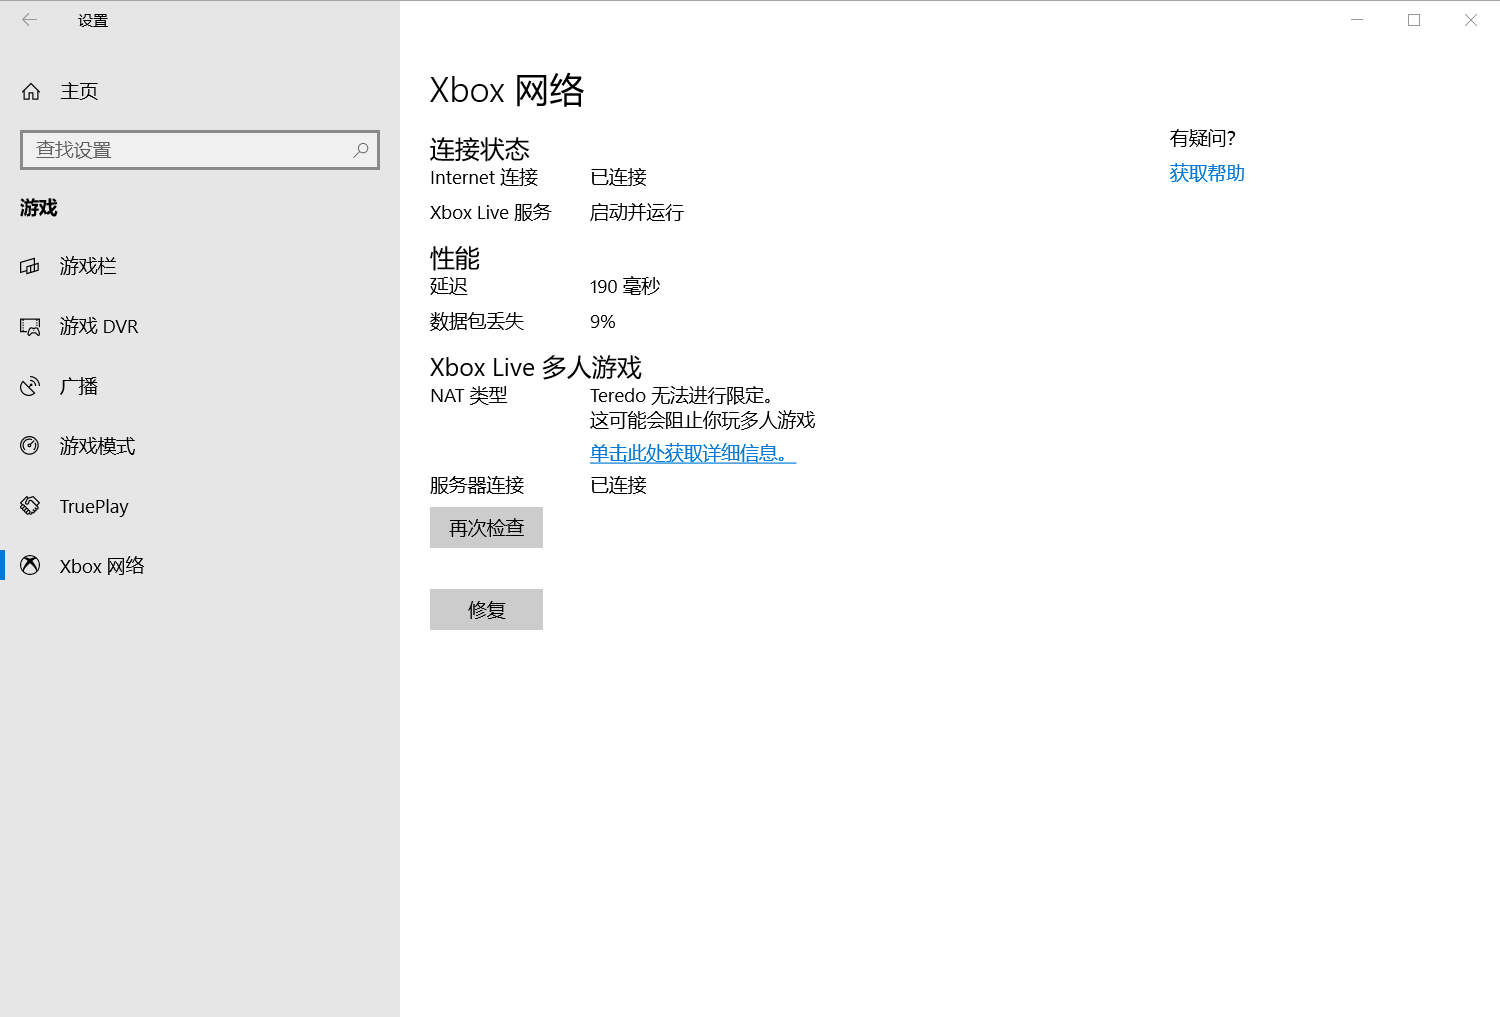The height and width of the screenshot is (1017, 1500).
Task: Click the Teredo 无法进行限定 text
Action: pos(682,396)
